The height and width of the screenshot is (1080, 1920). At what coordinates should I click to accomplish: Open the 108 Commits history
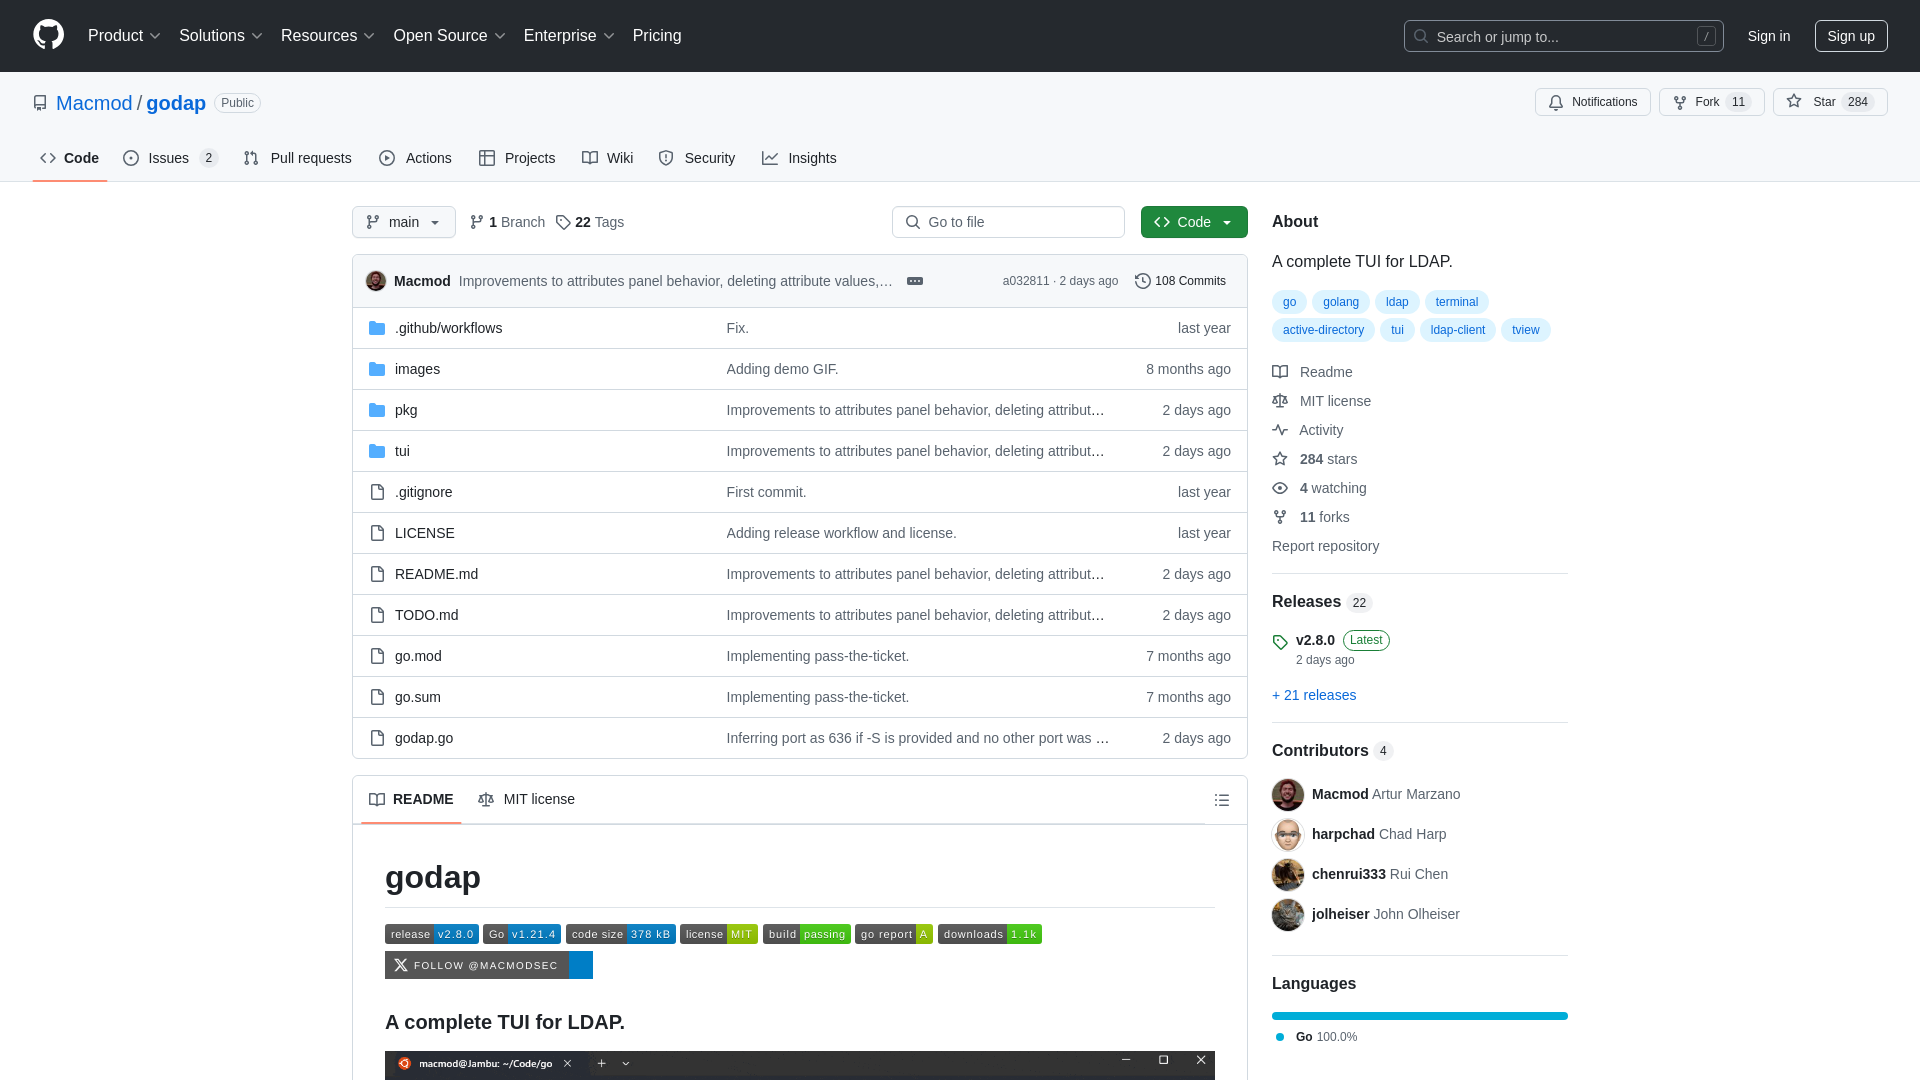(x=1180, y=281)
